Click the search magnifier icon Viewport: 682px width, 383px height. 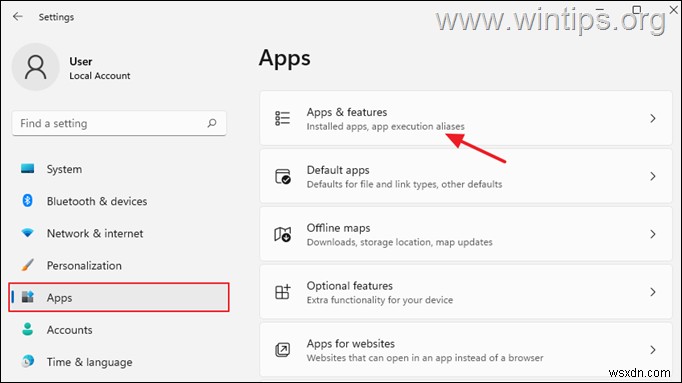point(212,123)
